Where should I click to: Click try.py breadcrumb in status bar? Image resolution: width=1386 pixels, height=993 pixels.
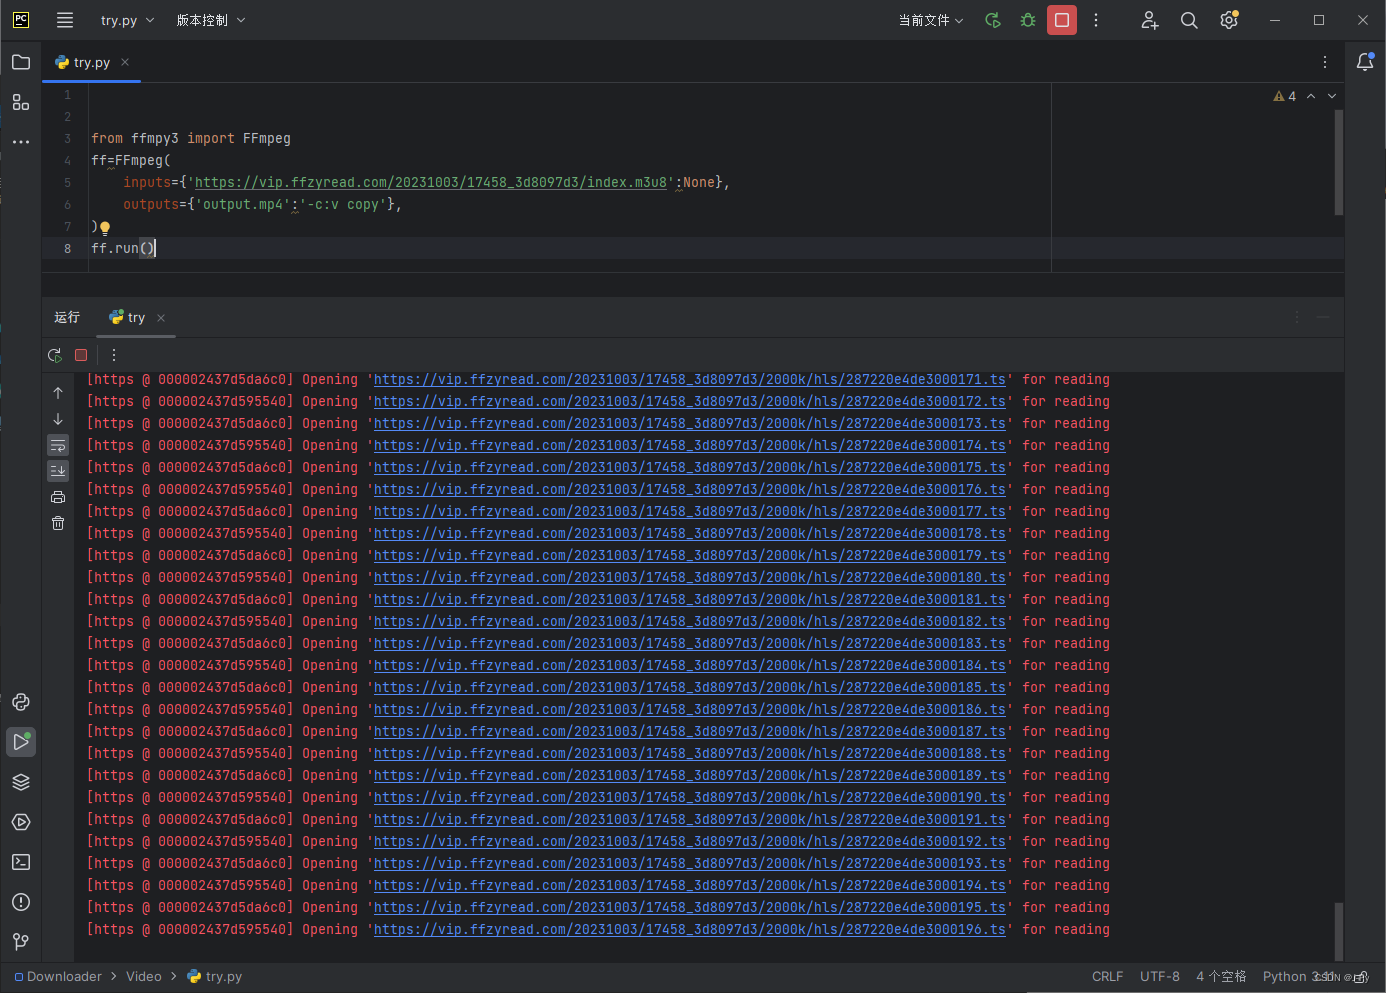(x=215, y=976)
